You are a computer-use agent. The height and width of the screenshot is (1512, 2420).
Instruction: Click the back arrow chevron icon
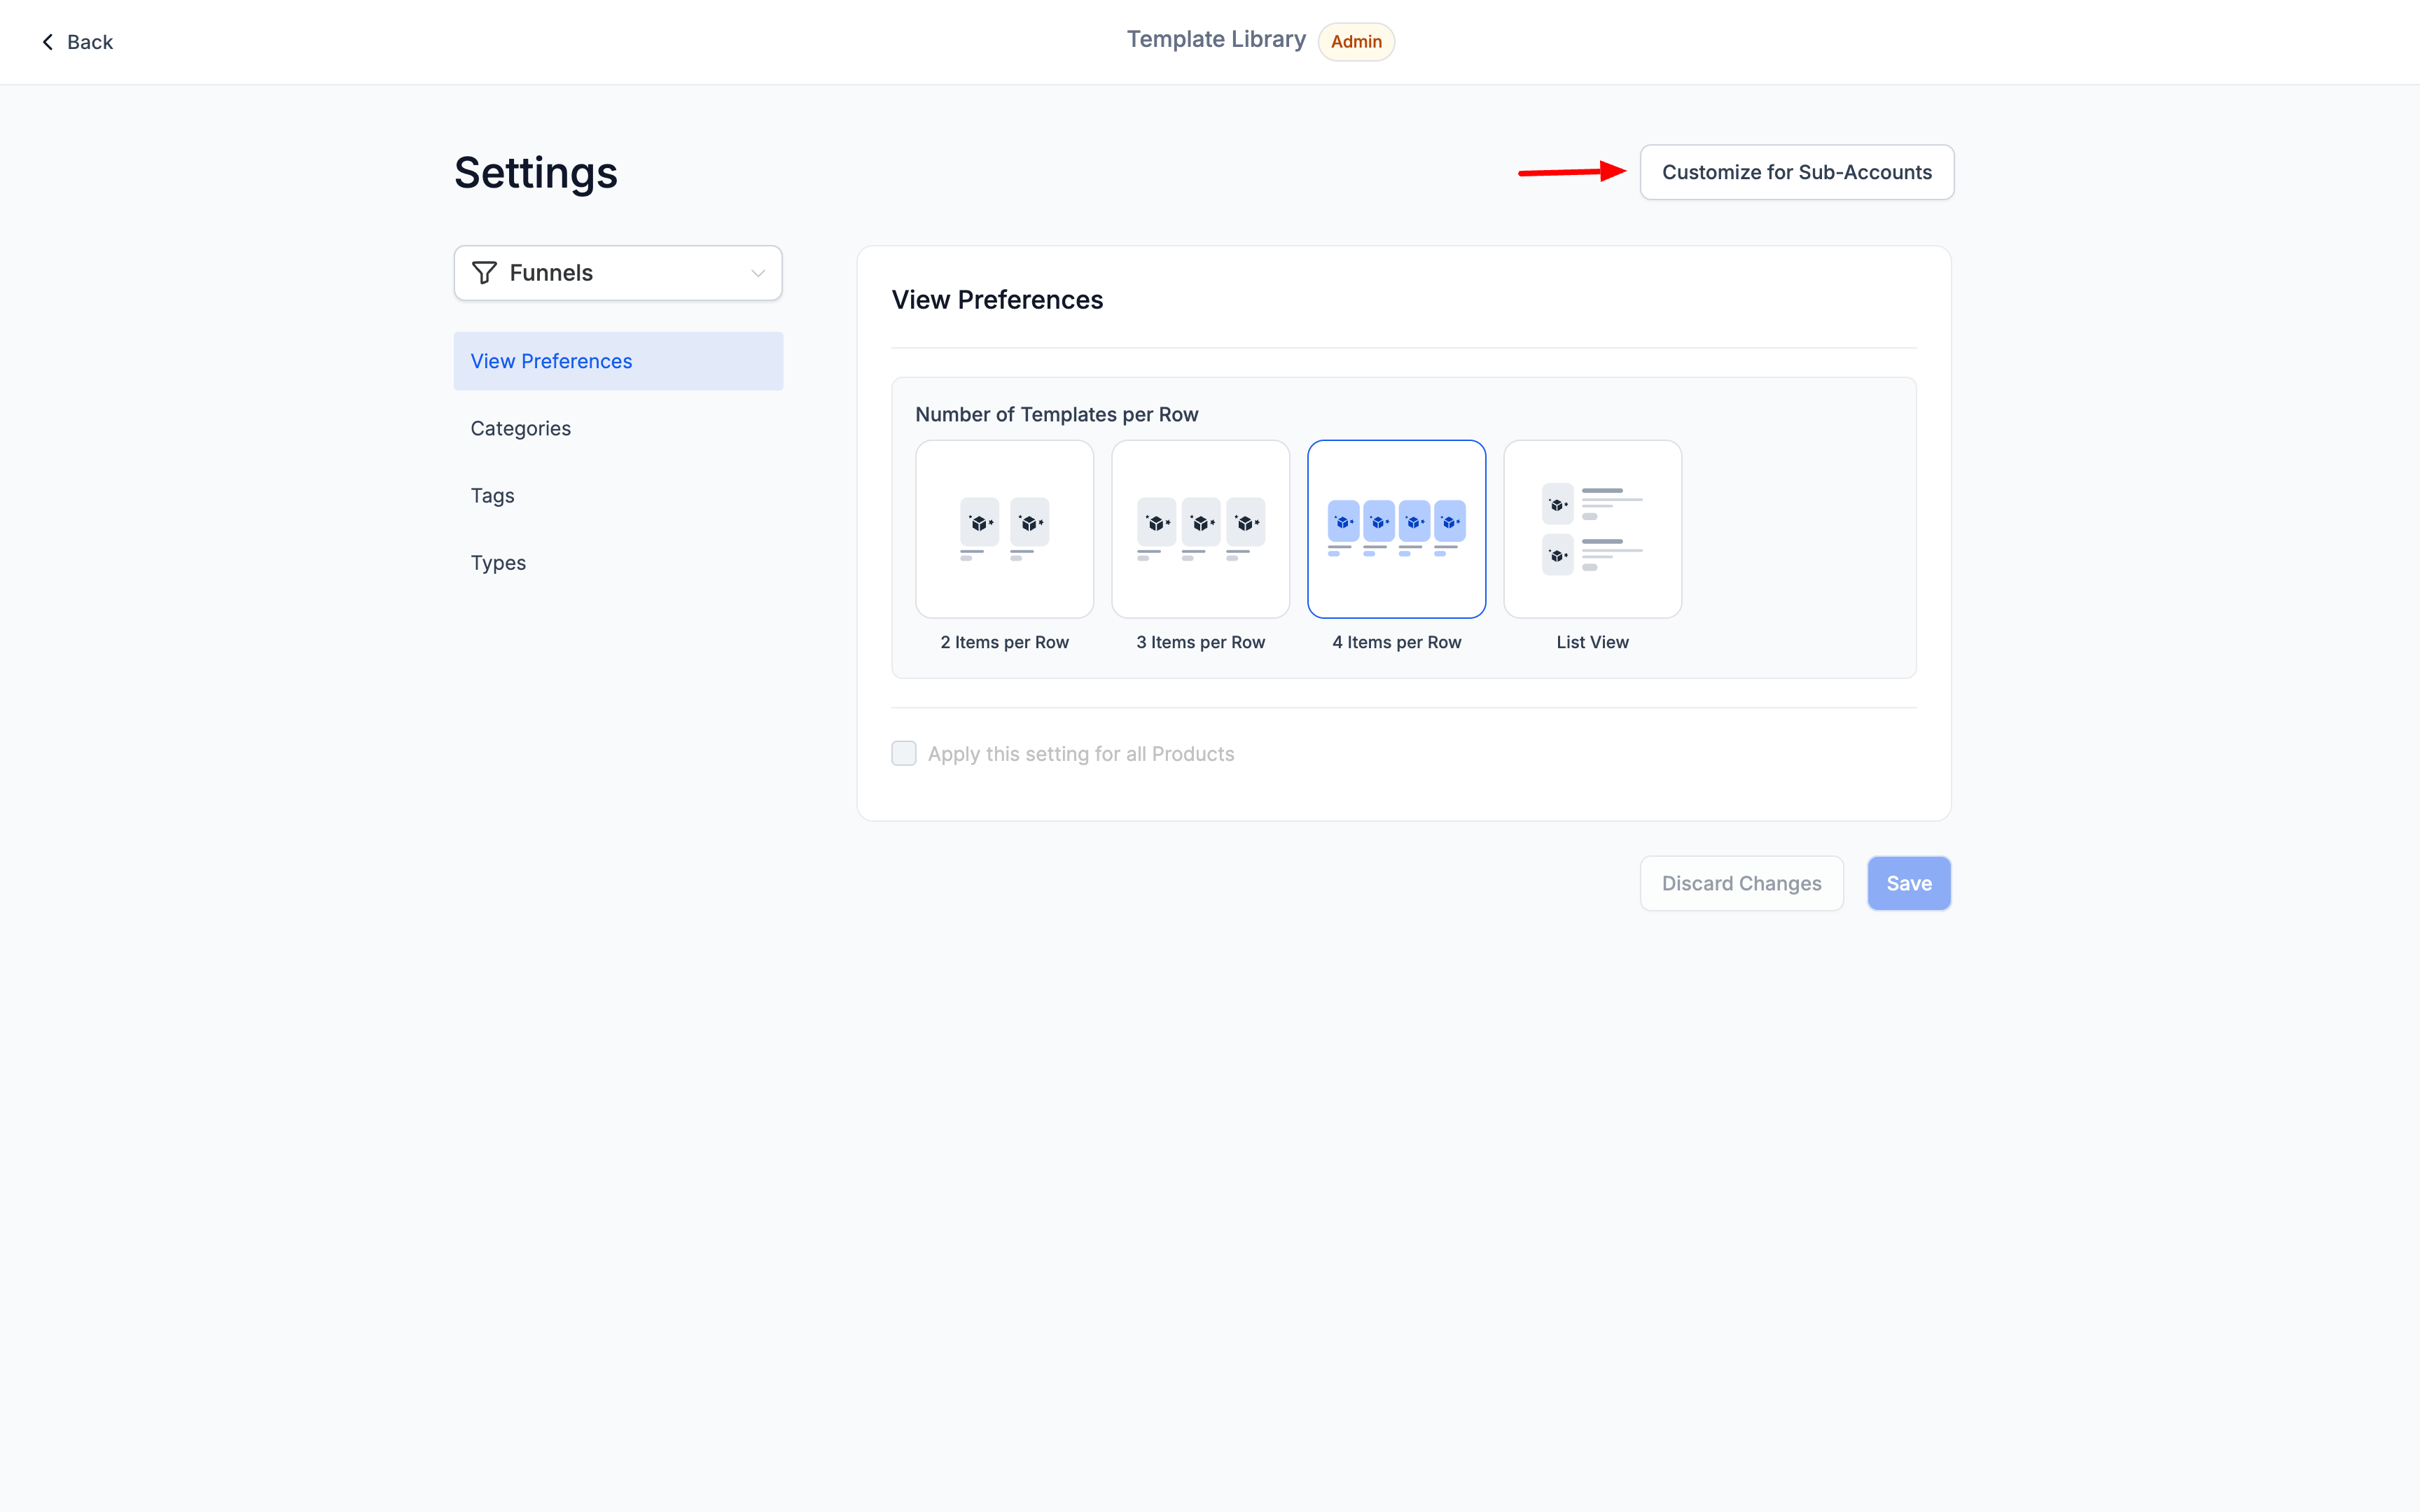[47, 42]
